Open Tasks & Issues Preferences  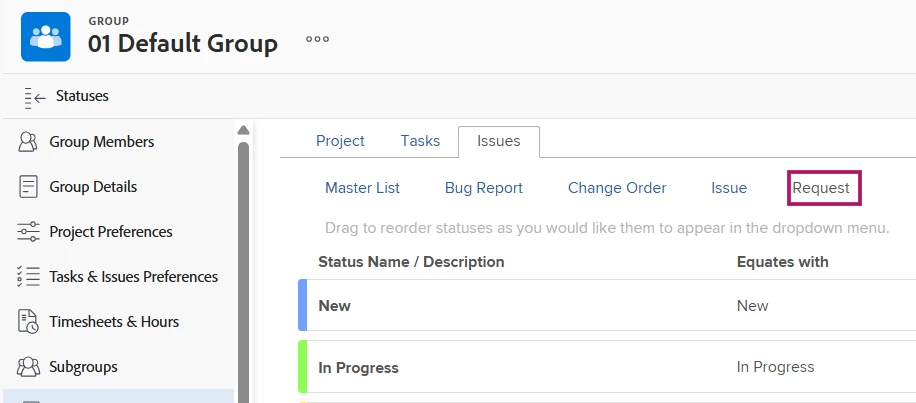click(134, 277)
